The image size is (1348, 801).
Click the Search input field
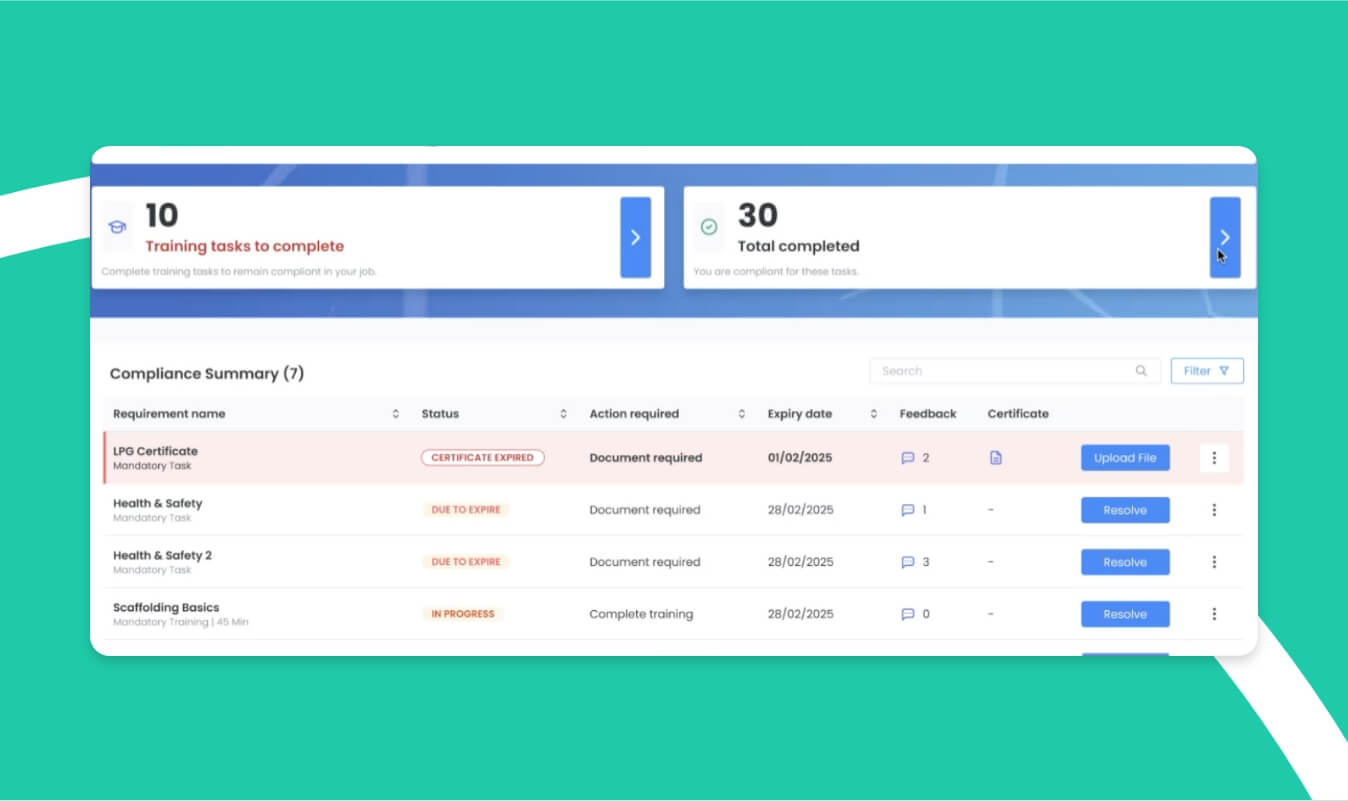coord(1000,371)
